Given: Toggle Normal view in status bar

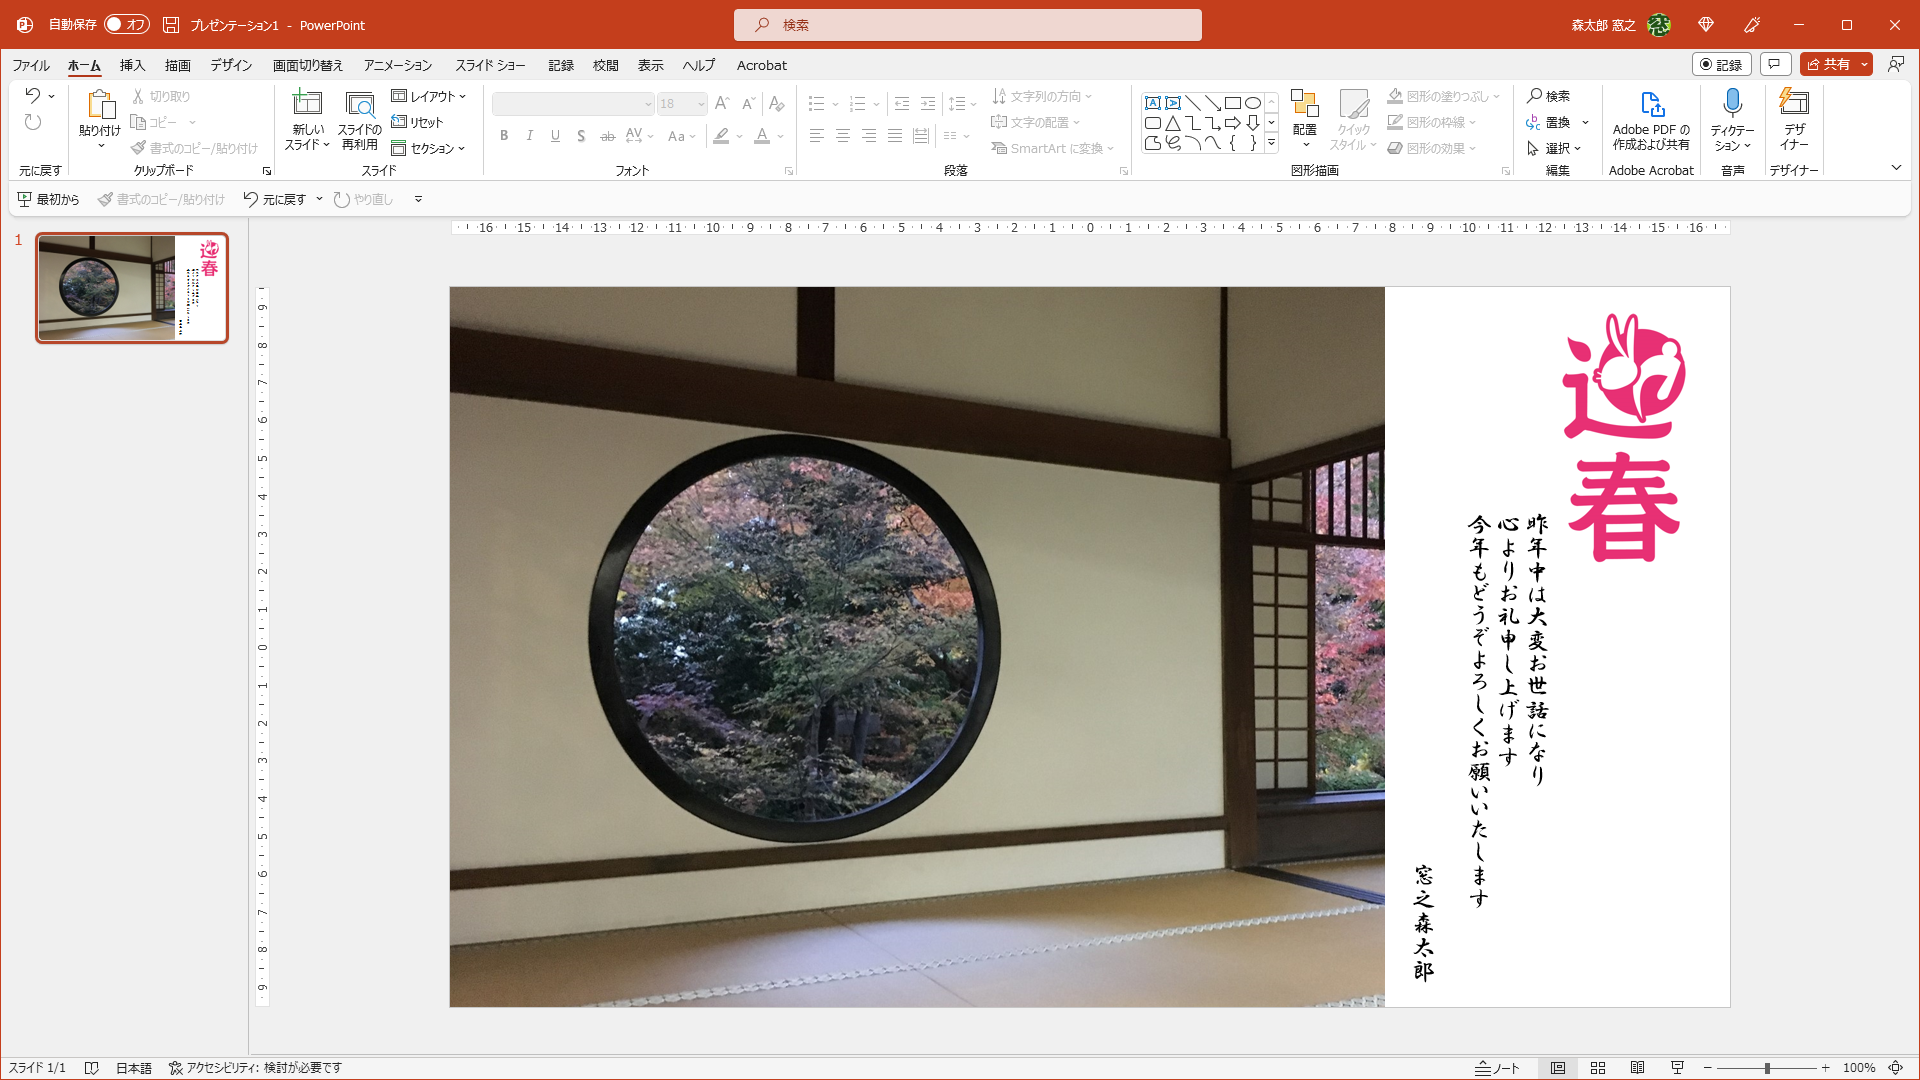Looking at the screenshot, I should click(1558, 1068).
